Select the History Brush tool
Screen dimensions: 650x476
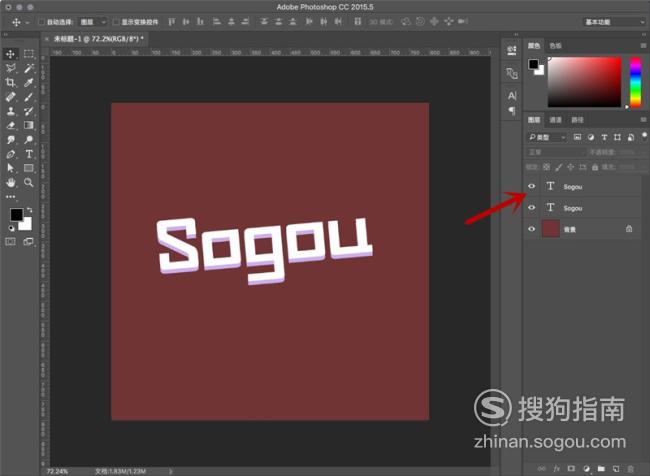pyautogui.click(x=29, y=111)
